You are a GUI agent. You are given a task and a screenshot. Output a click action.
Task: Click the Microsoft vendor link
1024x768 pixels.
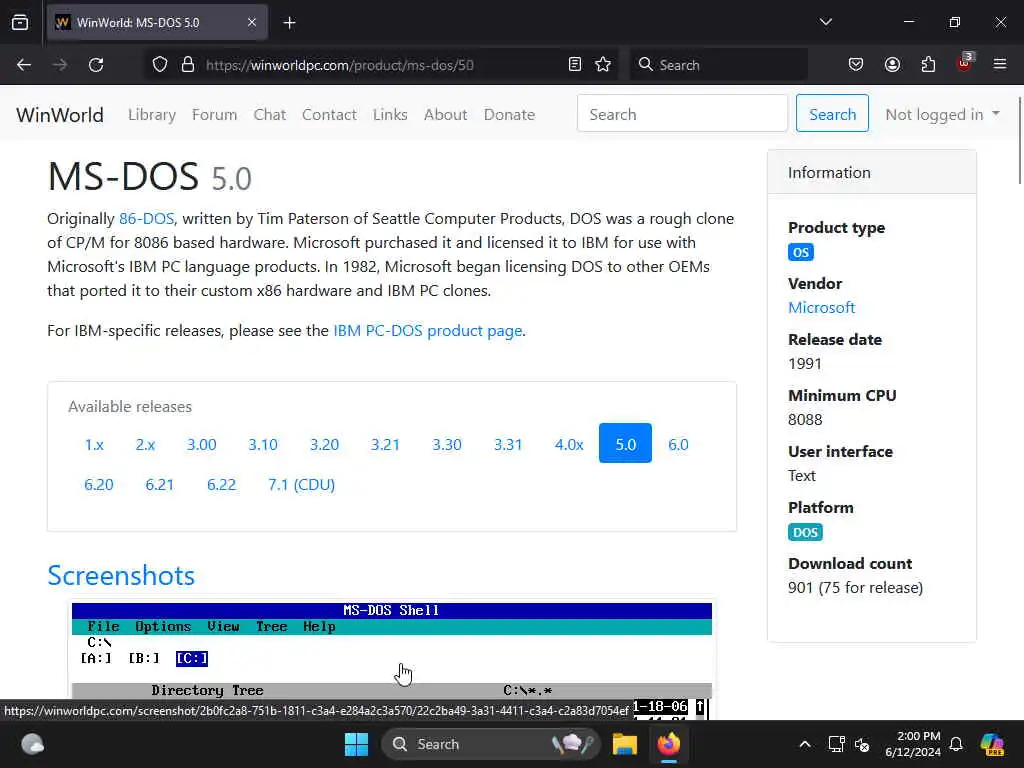[822, 307]
